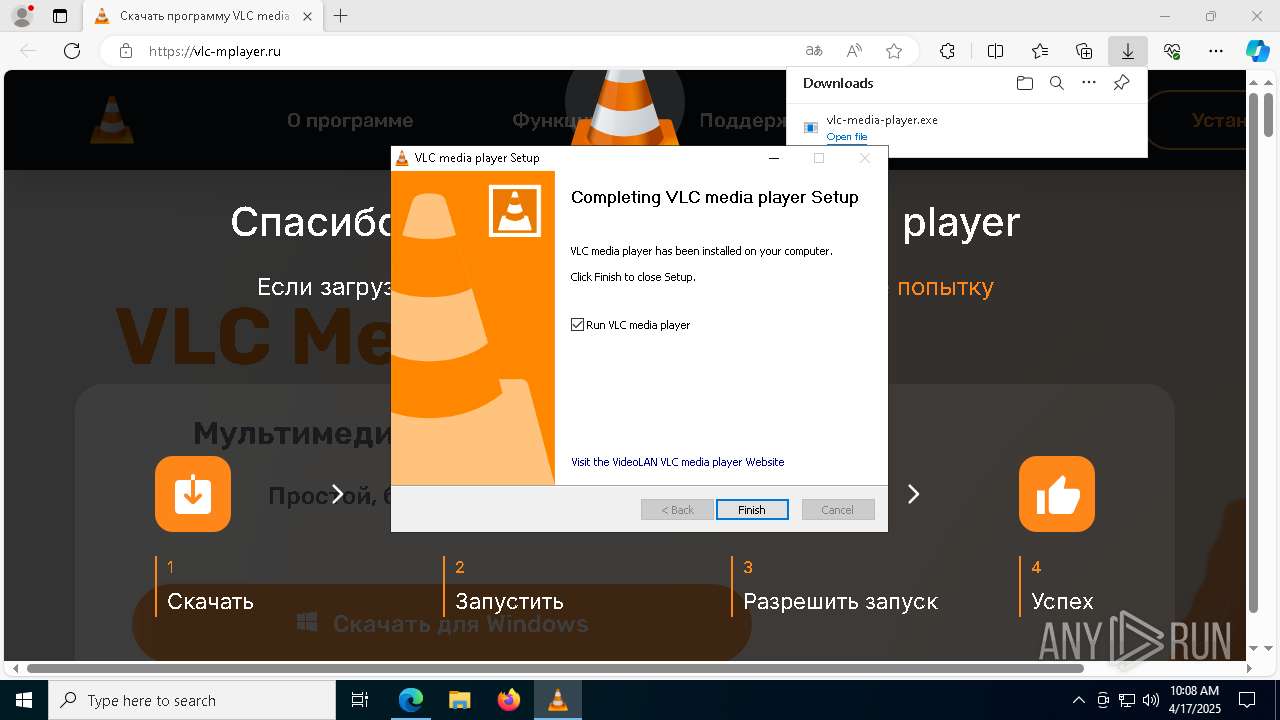
Task: Click the VLC cone logo on website
Action: 112,119
